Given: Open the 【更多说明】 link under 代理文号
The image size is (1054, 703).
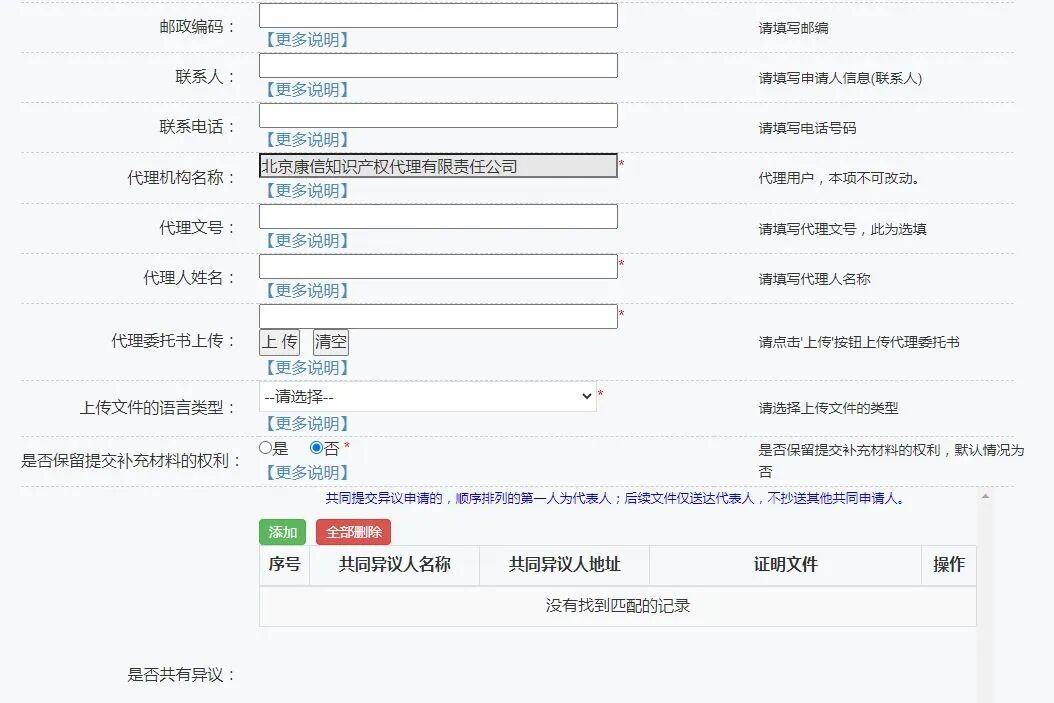Looking at the screenshot, I should click(305, 240).
